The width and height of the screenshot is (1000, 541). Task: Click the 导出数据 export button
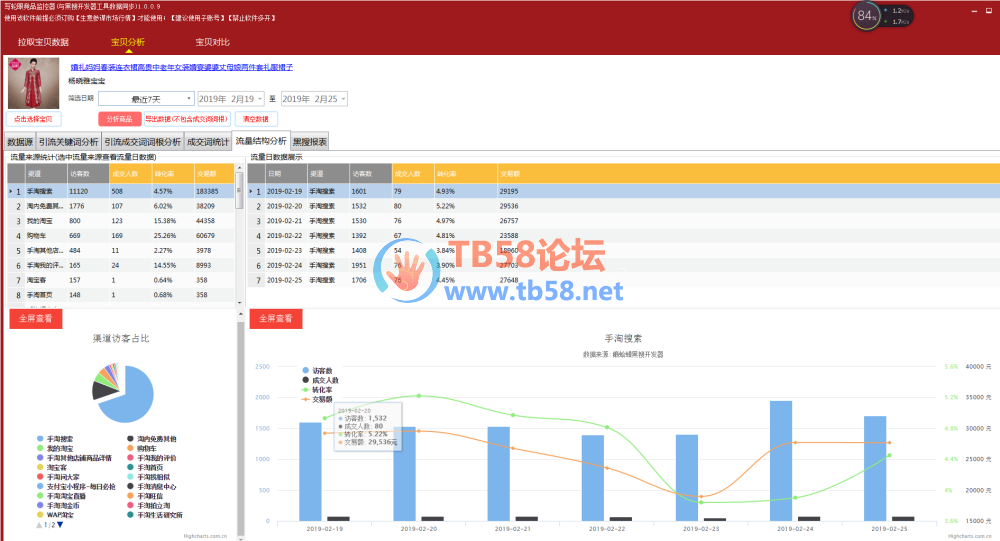[186, 119]
